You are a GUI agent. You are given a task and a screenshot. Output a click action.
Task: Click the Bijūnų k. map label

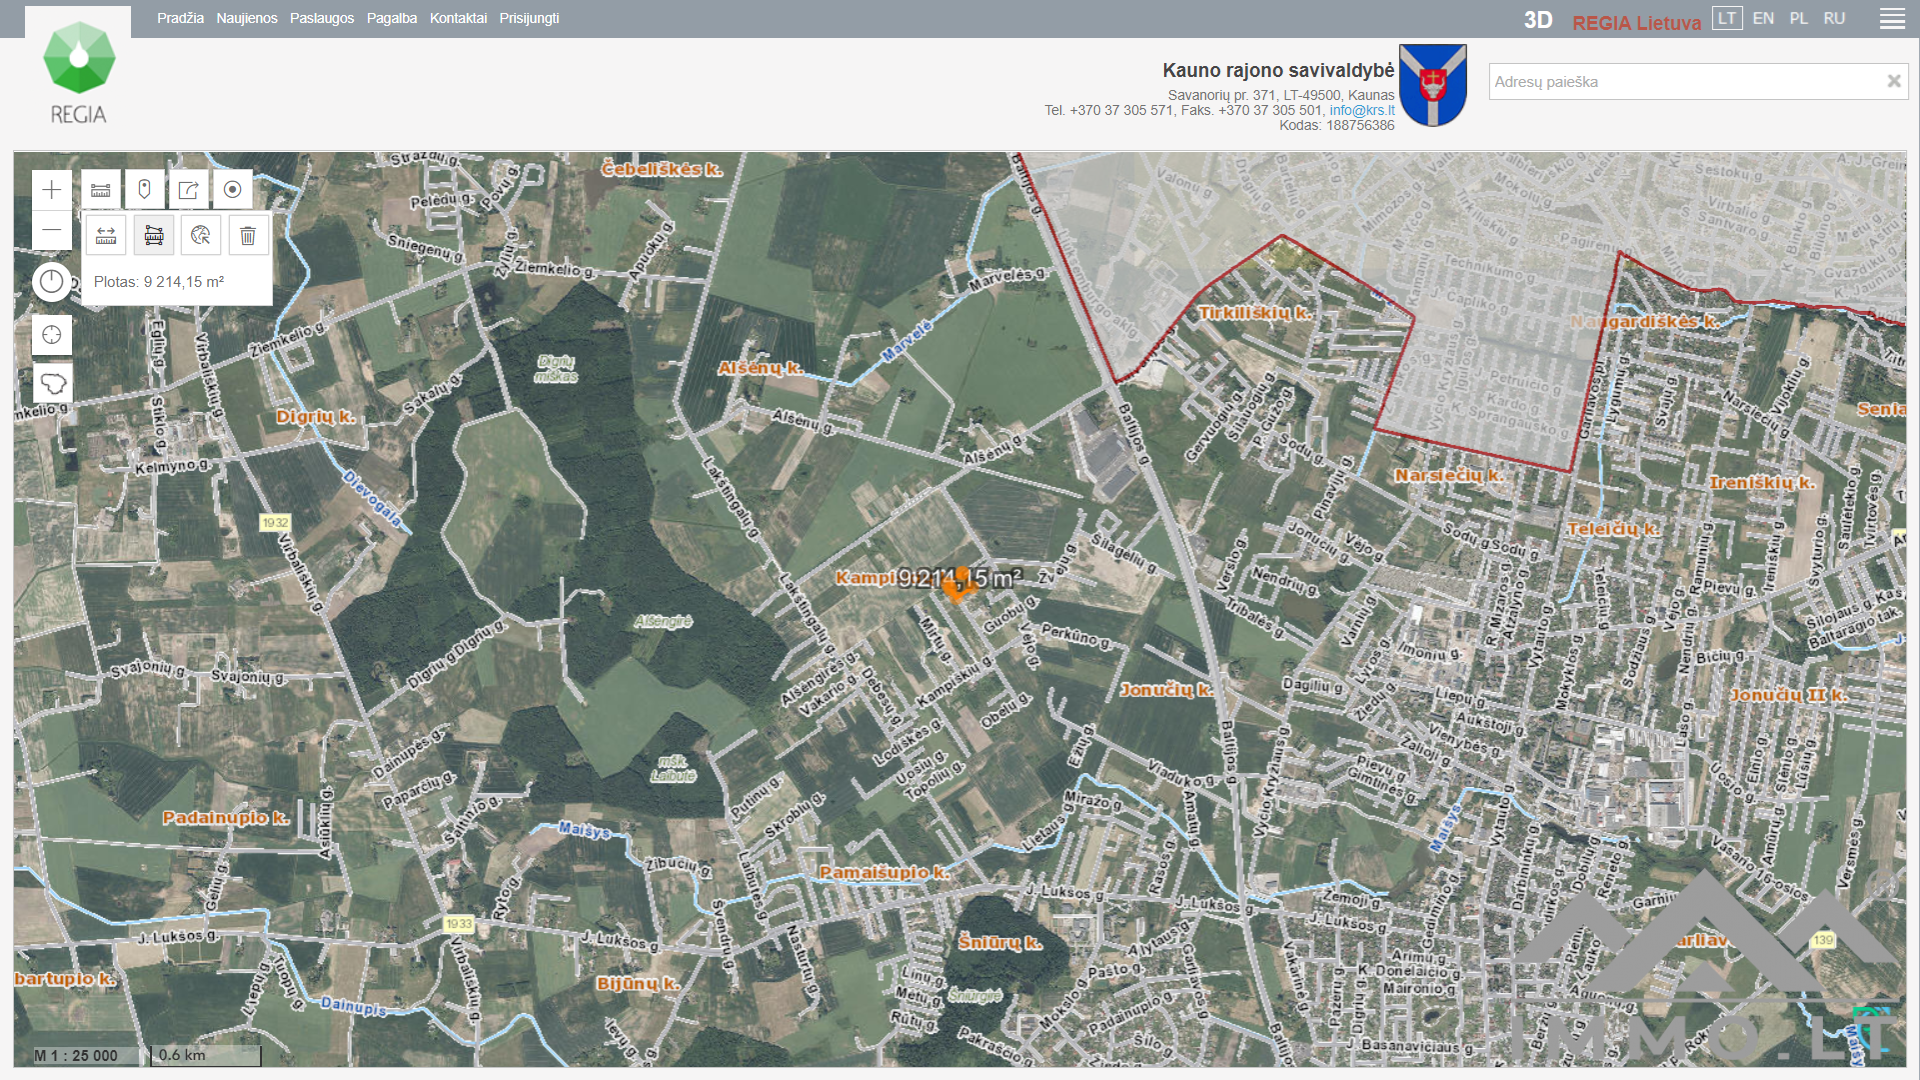638,983
